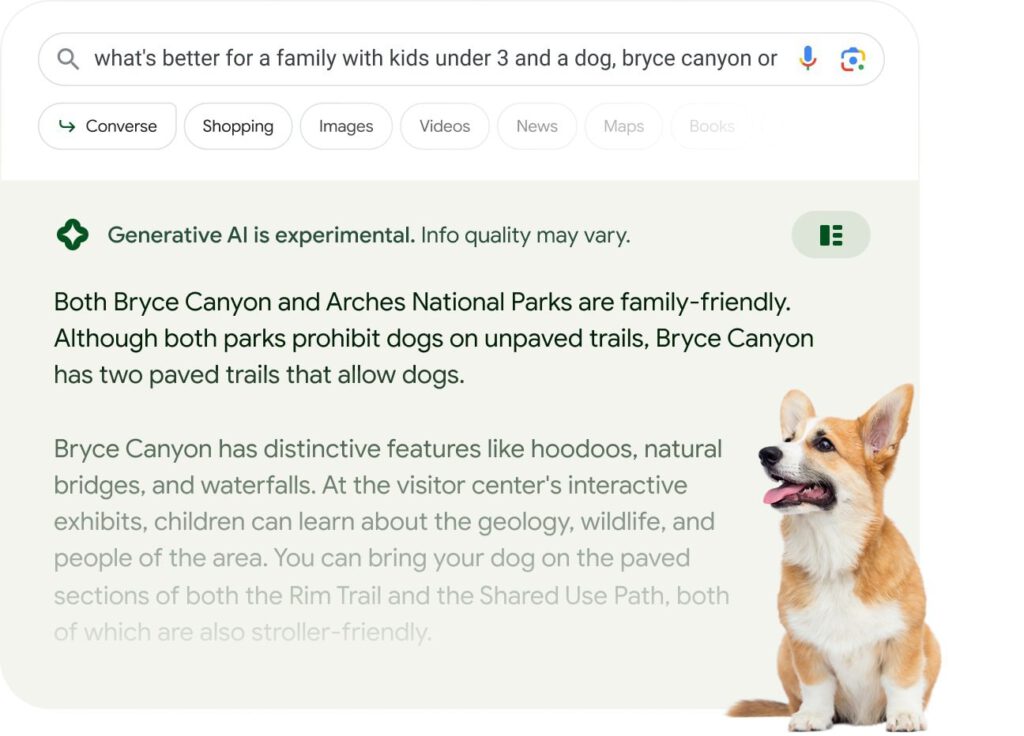Select the Books search filter
1024x736 pixels.
pos(711,126)
